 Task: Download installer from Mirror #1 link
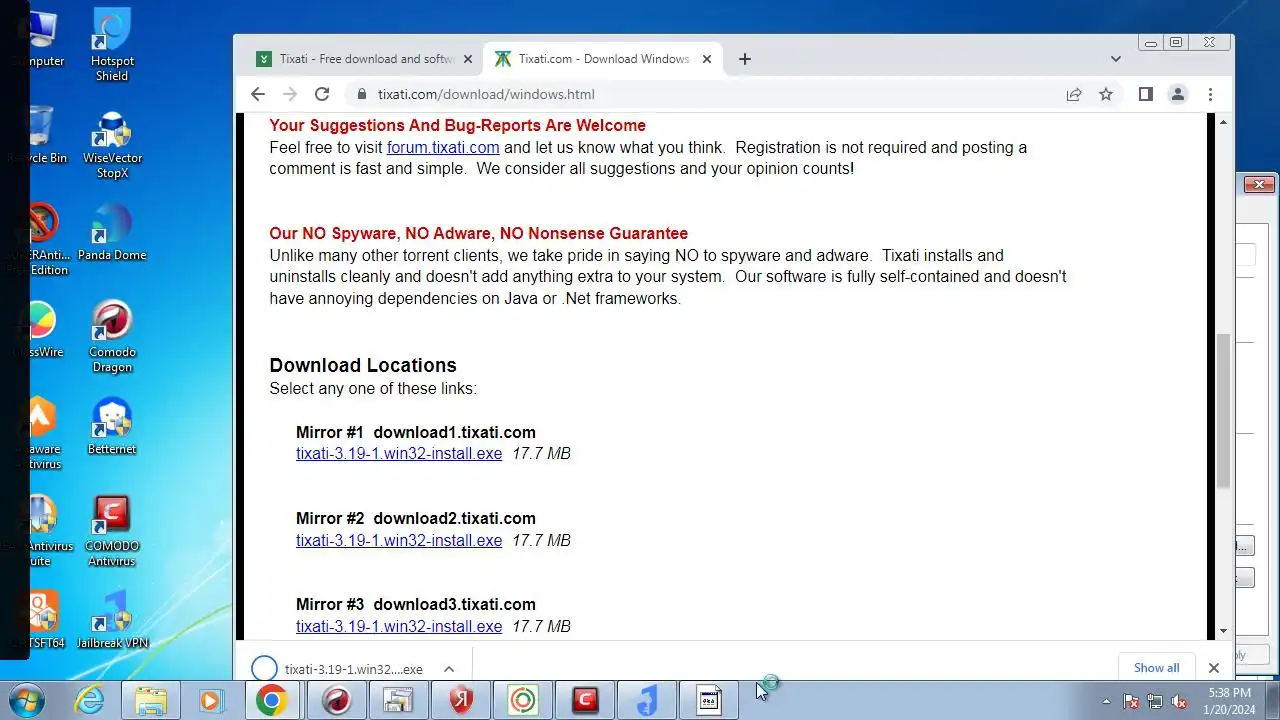[399, 453]
